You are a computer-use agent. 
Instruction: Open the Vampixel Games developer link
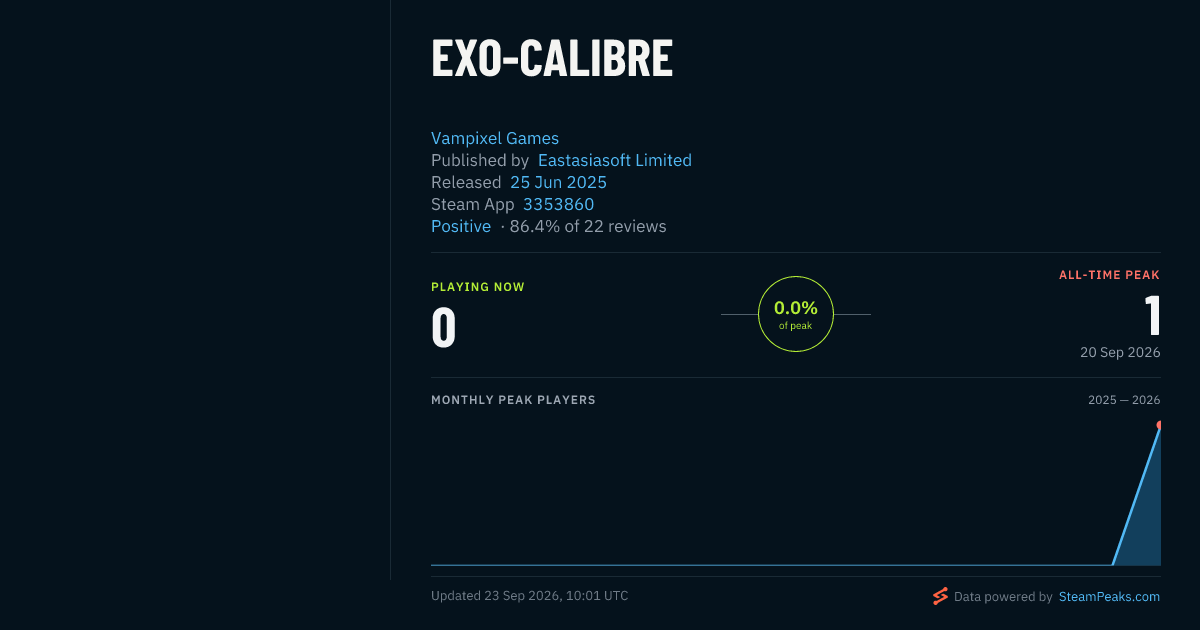[x=495, y=138]
